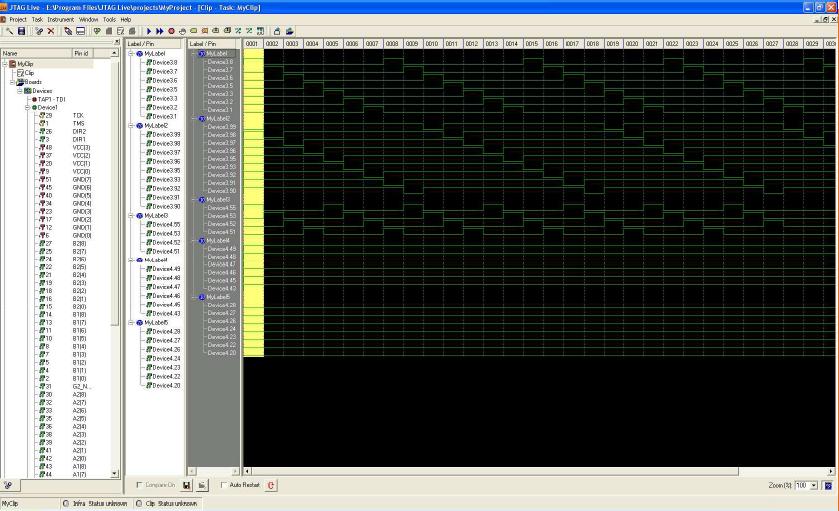Collapse the Devices tree node
This screenshot has width=839, height=511.
20,91
